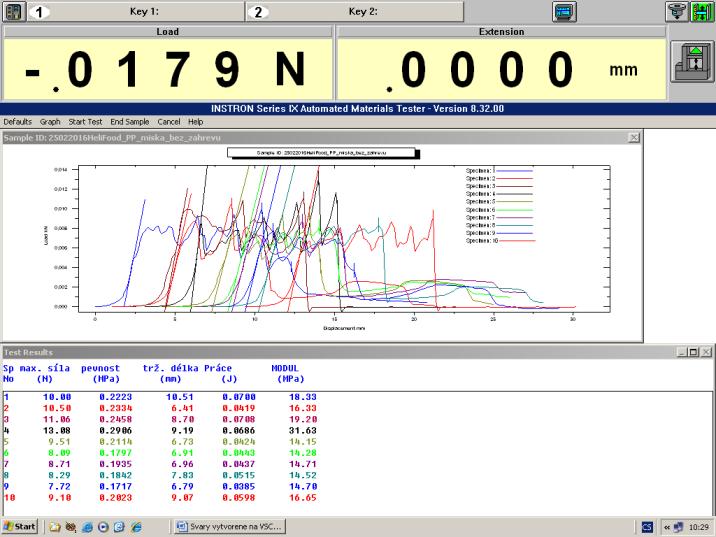Click Specimen 4 legend entry
716x537 pixels.
[x=499, y=194]
